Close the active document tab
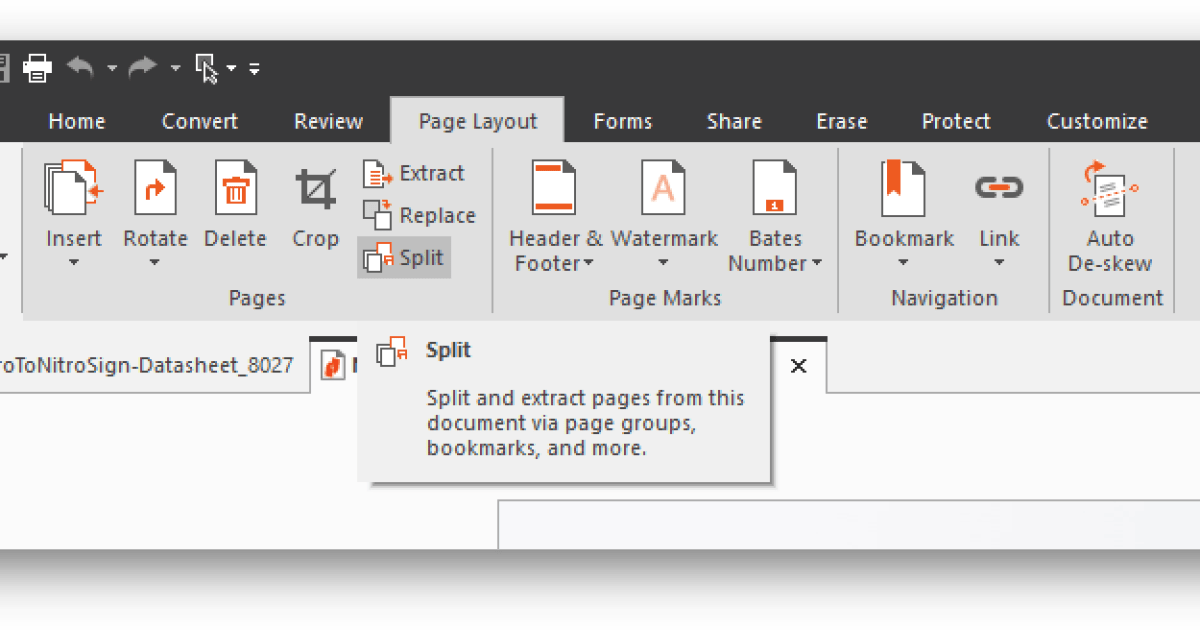The height and width of the screenshot is (630, 1200). coord(798,366)
